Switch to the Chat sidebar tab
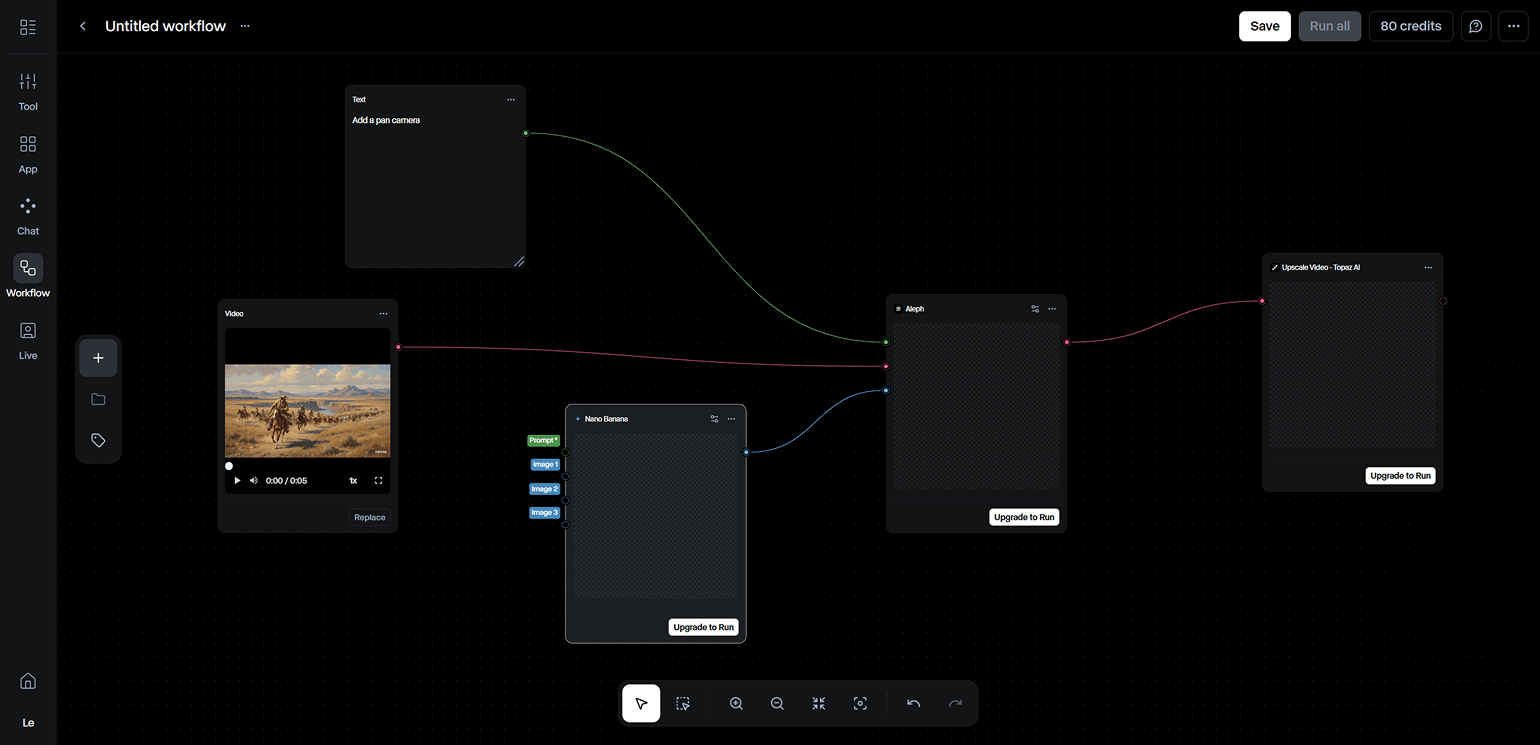Viewport: 1540px width, 745px height. click(x=28, y=215)
